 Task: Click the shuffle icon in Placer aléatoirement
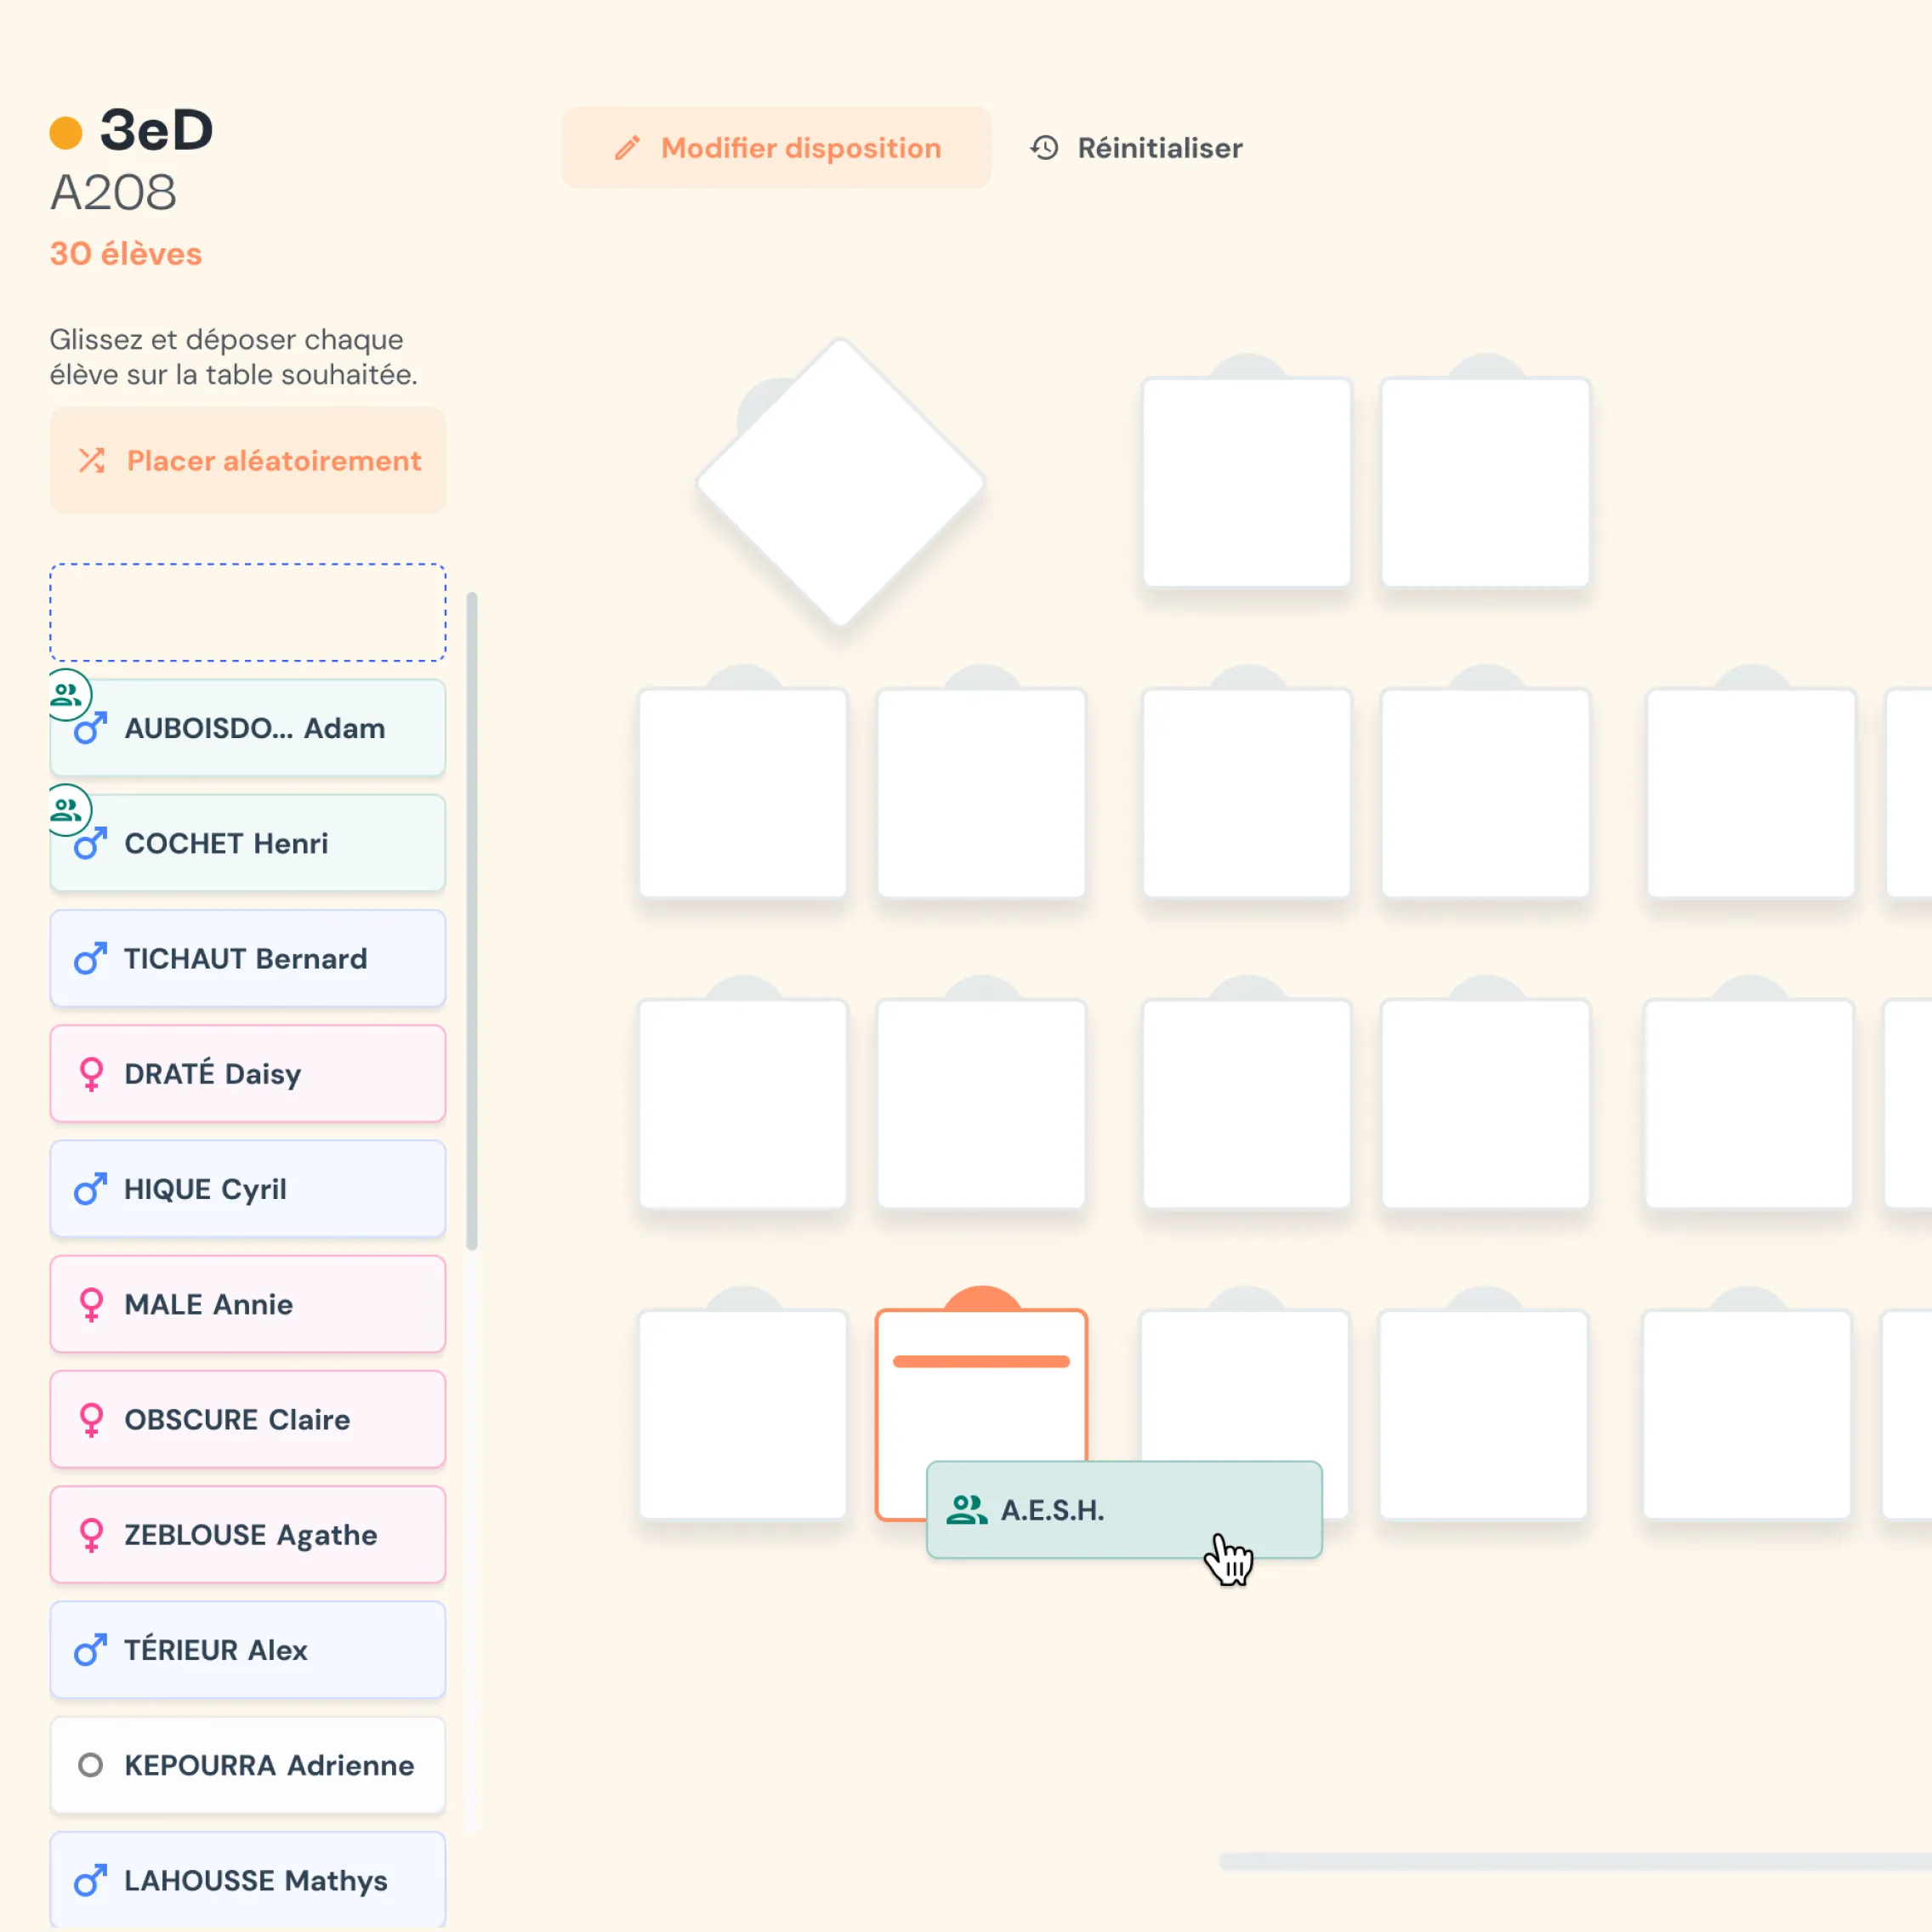pos(92,460)
